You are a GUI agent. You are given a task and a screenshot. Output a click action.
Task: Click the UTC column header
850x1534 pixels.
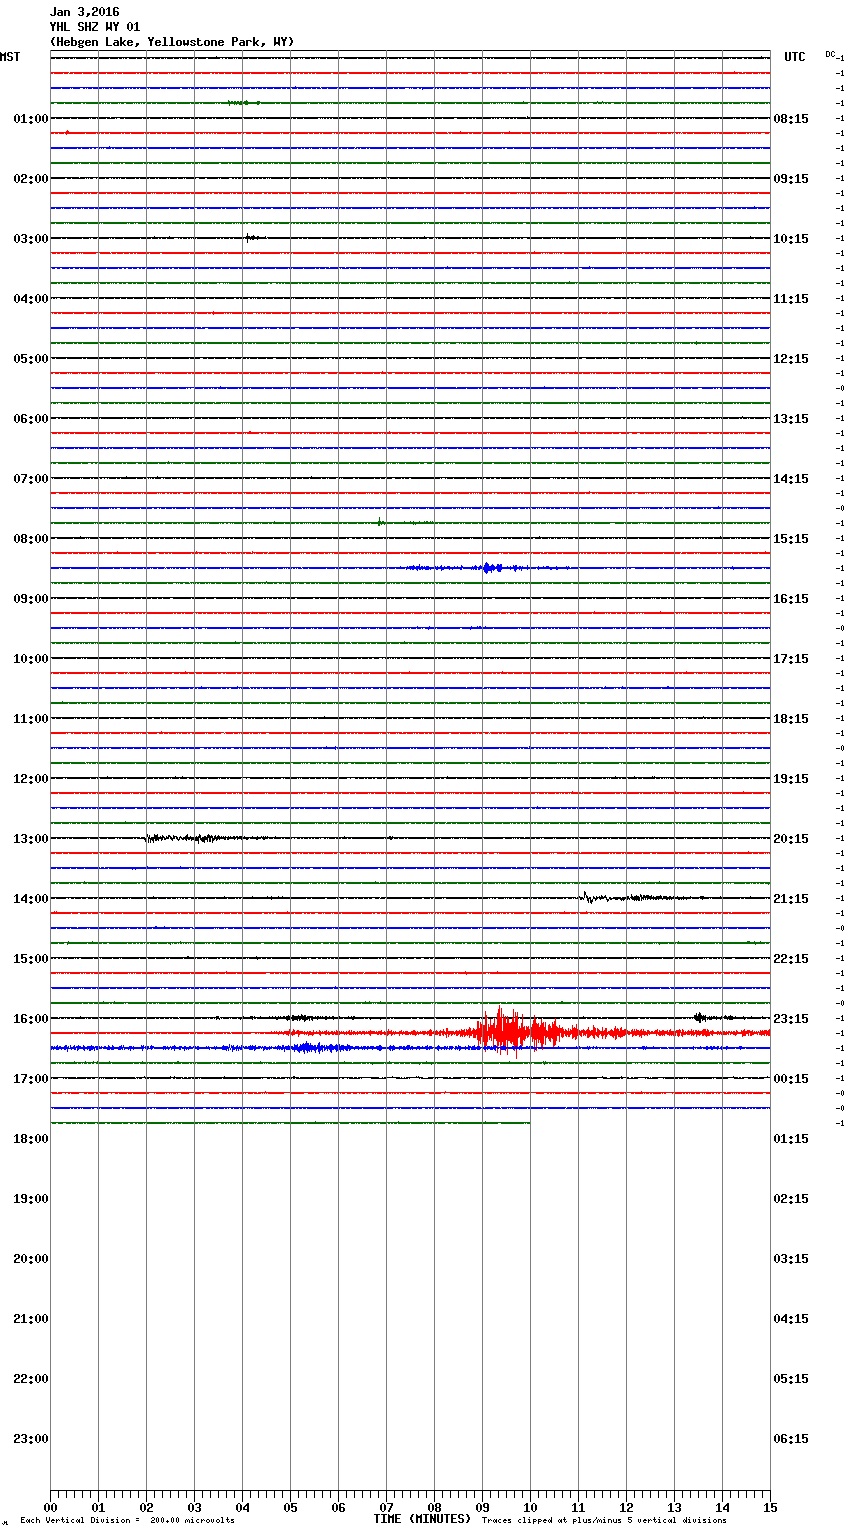click(x=794, y=57)
